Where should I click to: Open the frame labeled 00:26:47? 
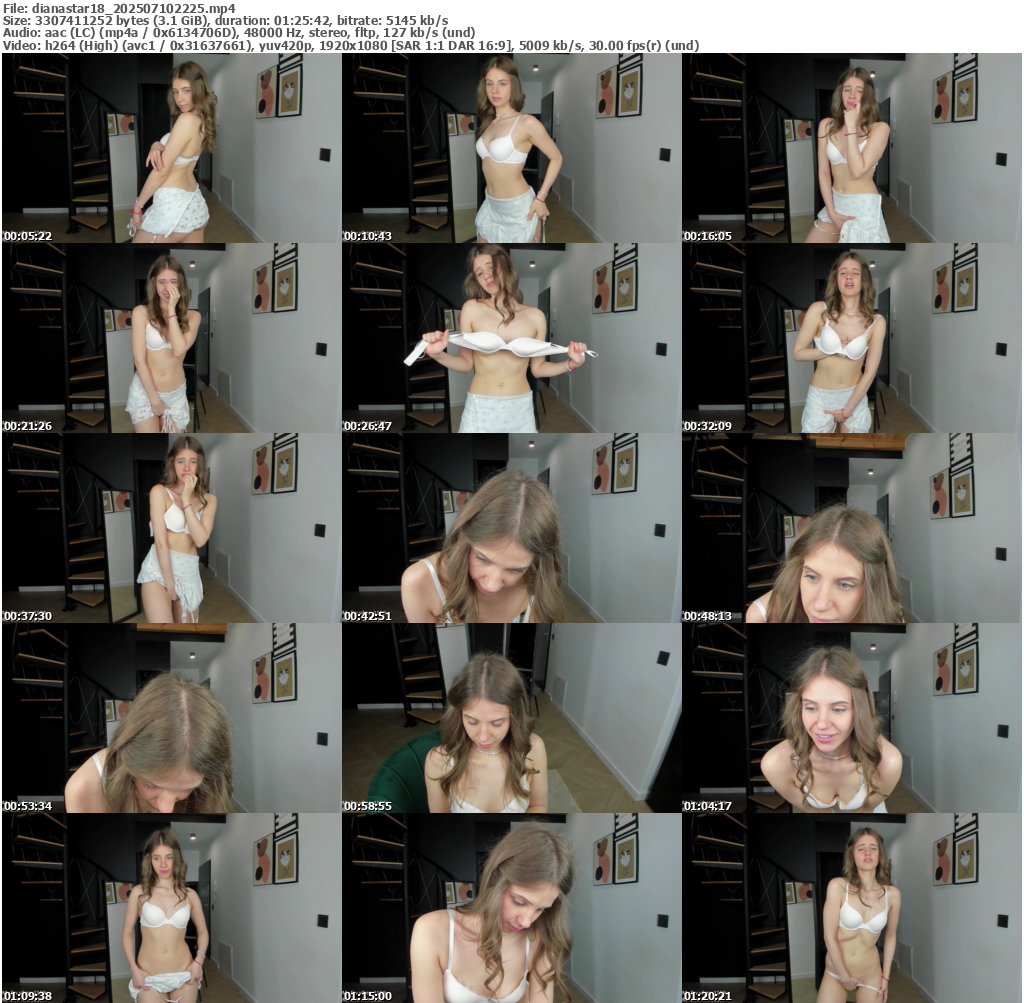511,338
